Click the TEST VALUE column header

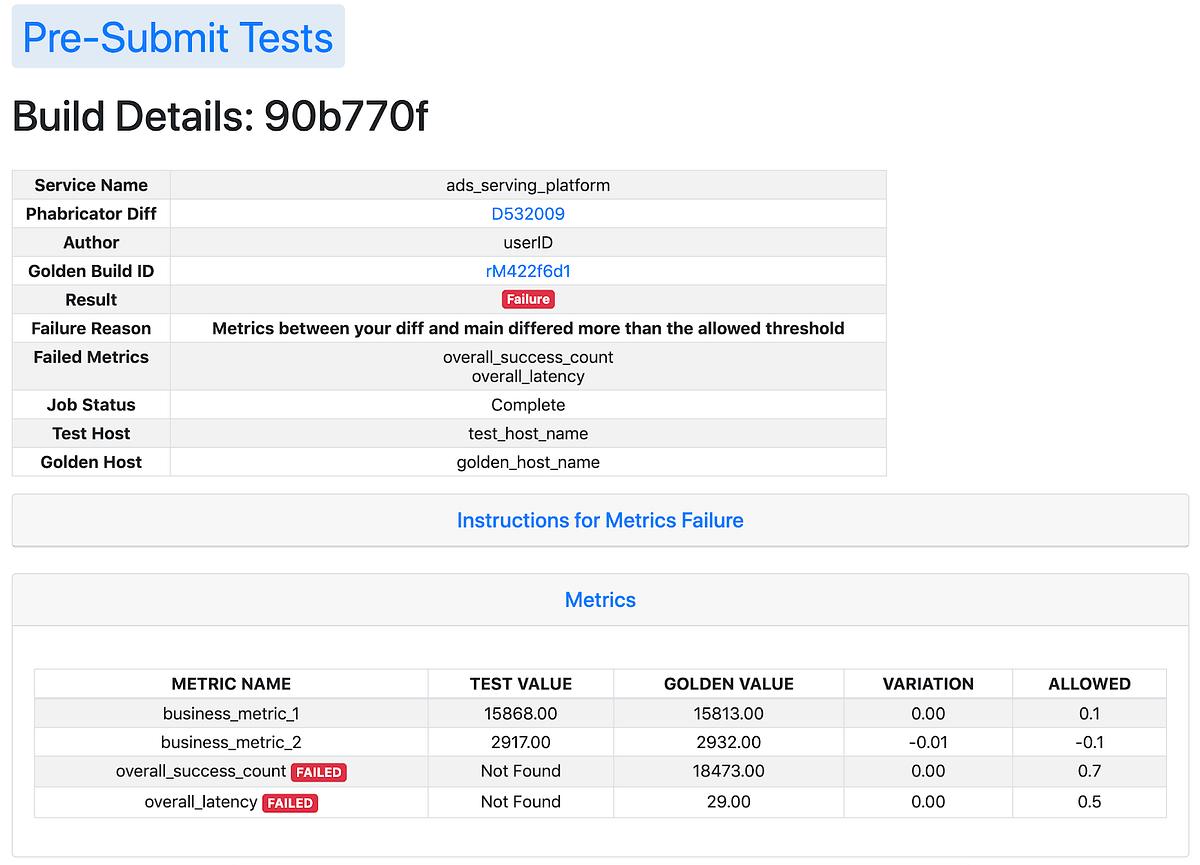(521, 684)
